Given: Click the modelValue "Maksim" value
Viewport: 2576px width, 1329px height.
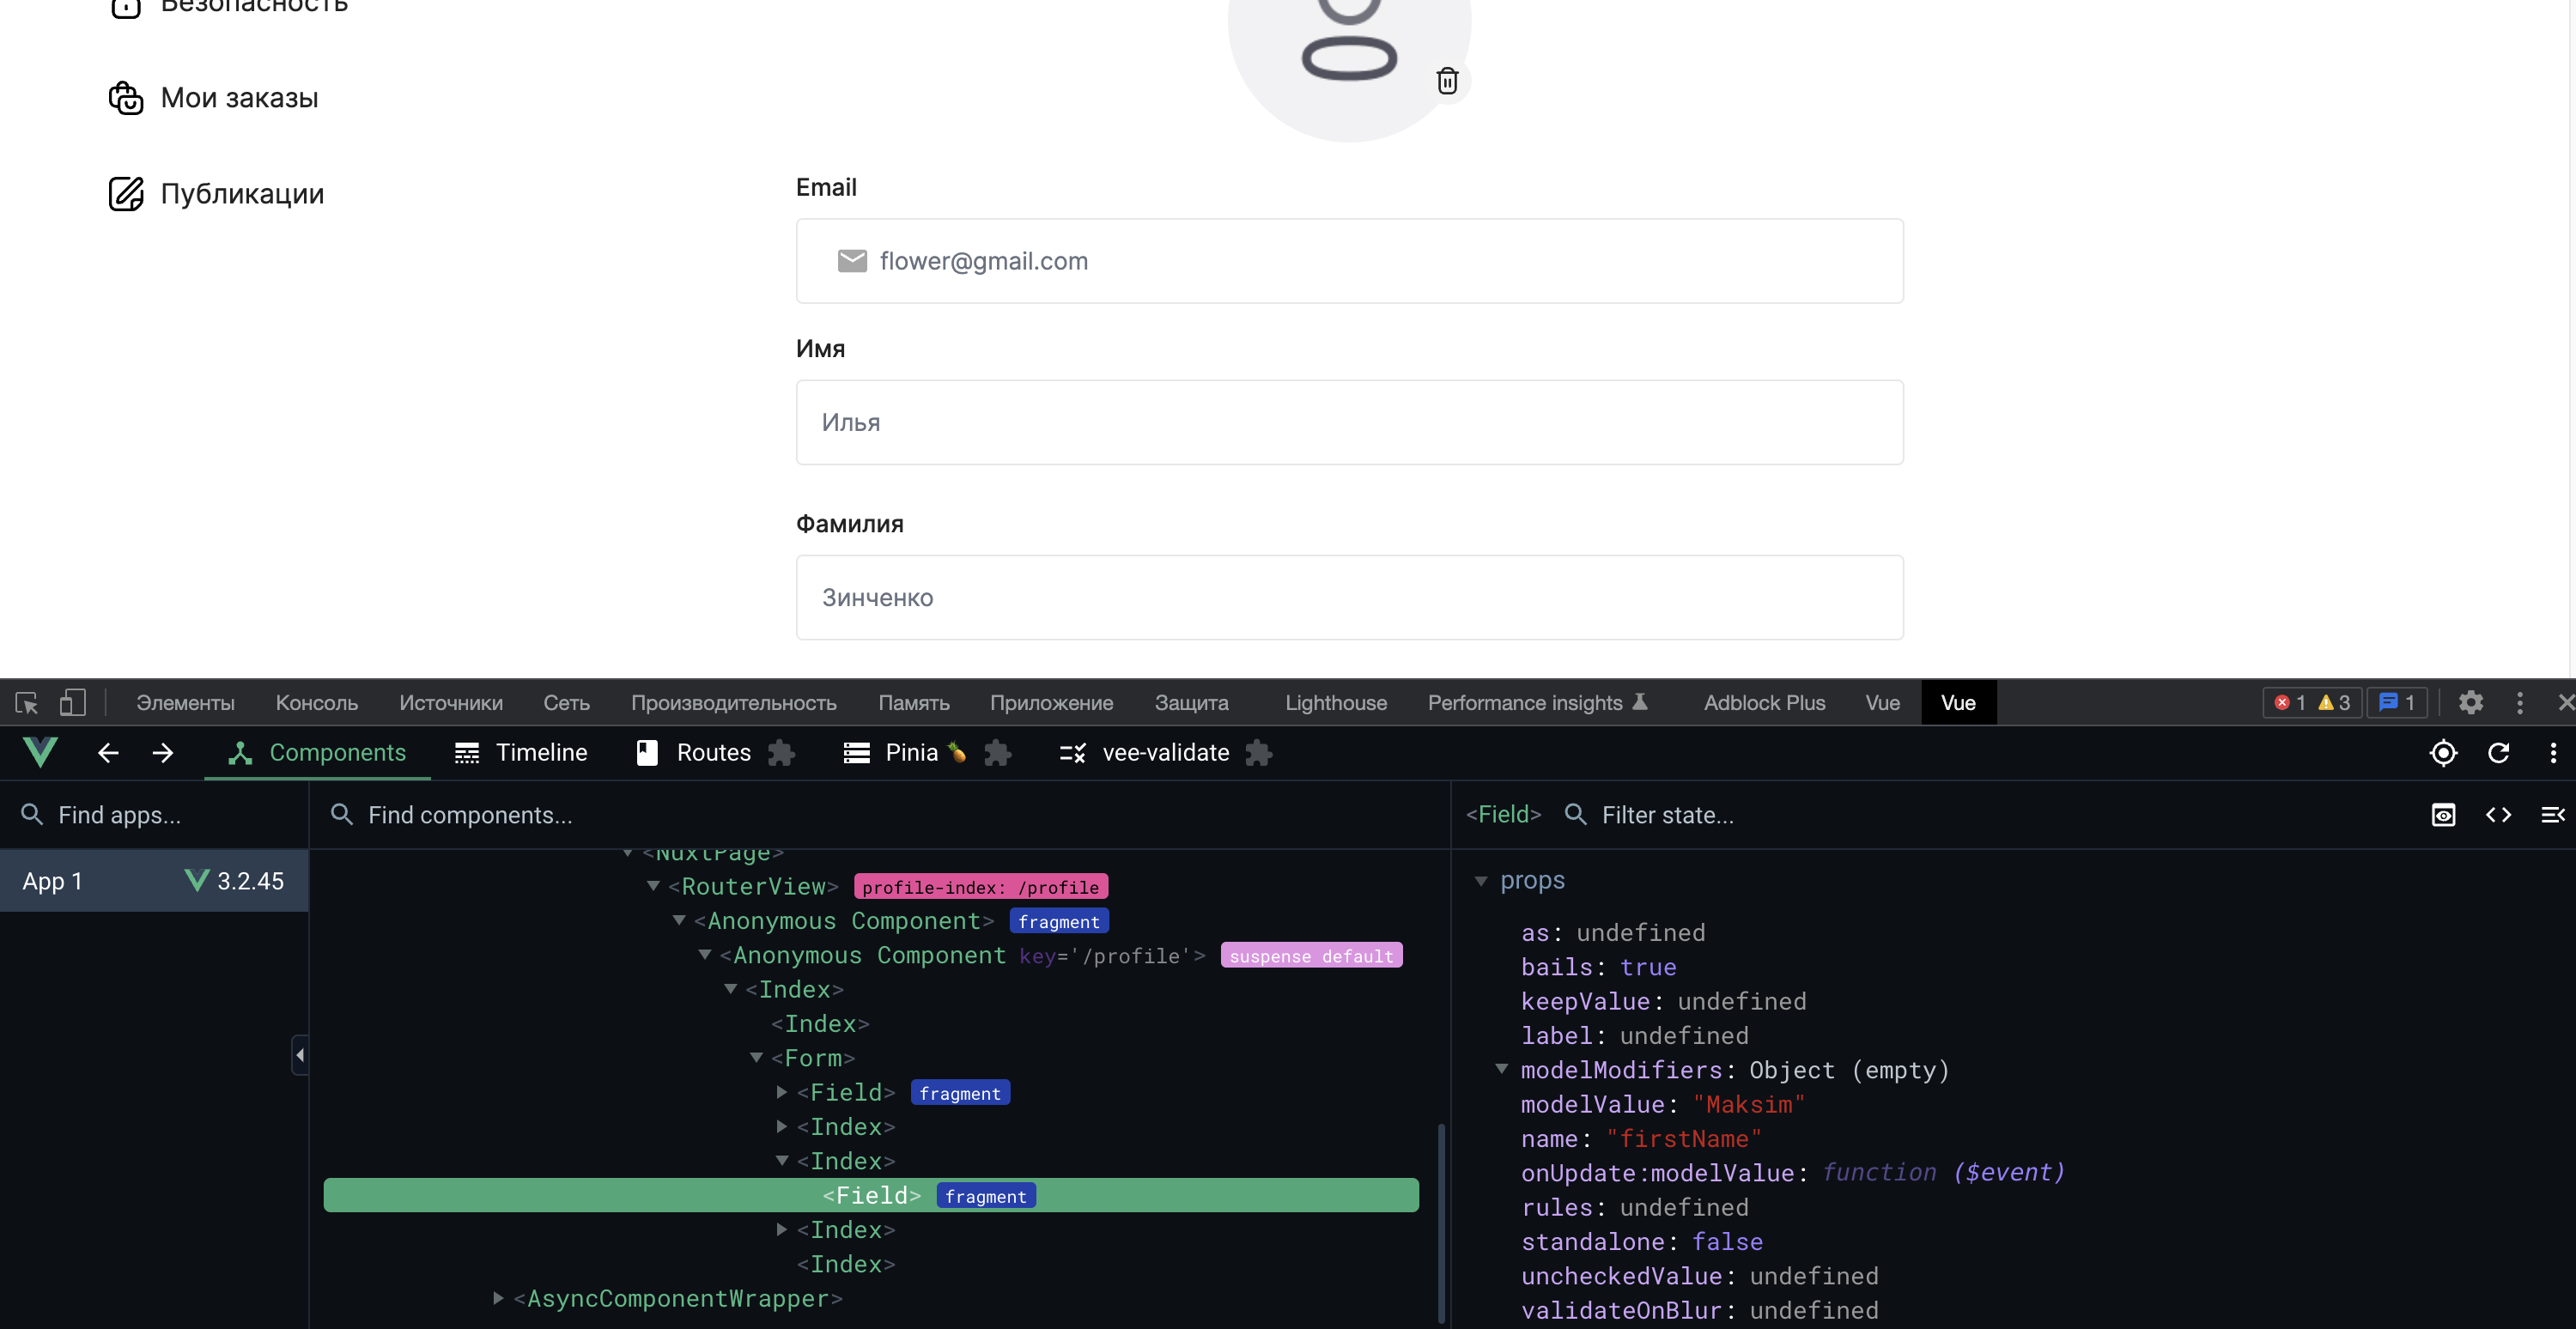Looking at the screenshot, I should (x=1749, y=1104).
